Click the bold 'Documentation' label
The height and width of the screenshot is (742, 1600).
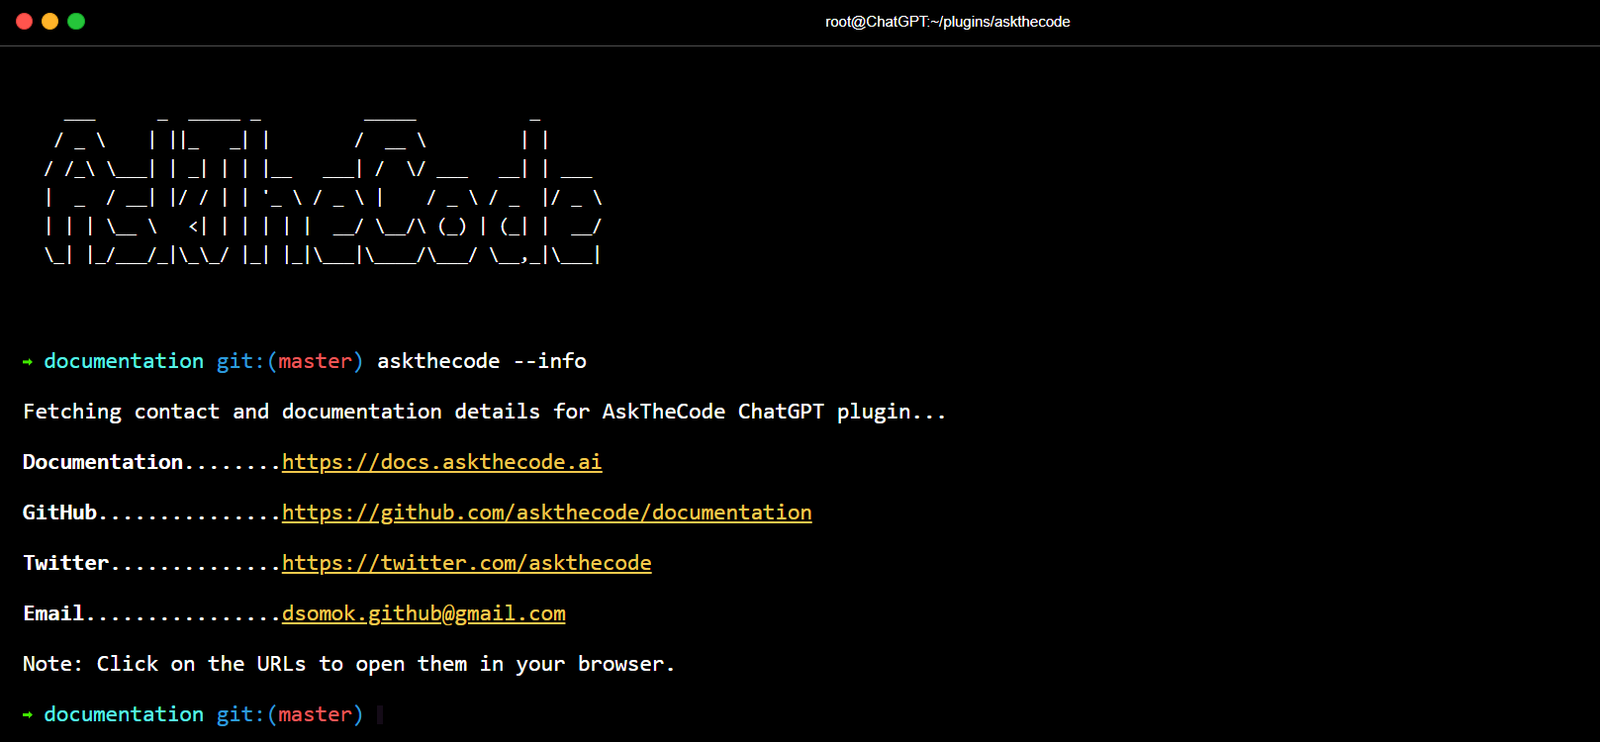pyautogui.click(x=103, y=462)
